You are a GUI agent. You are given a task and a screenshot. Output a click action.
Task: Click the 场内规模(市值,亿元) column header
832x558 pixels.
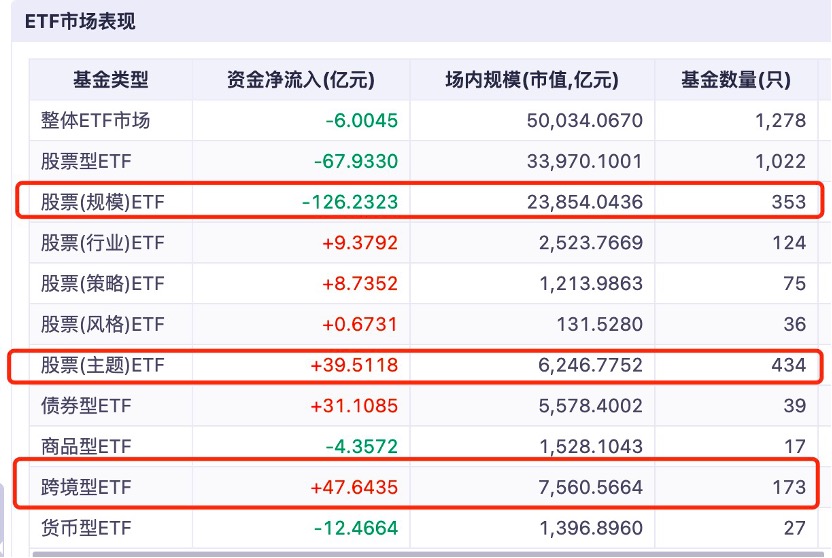(531, 80)
